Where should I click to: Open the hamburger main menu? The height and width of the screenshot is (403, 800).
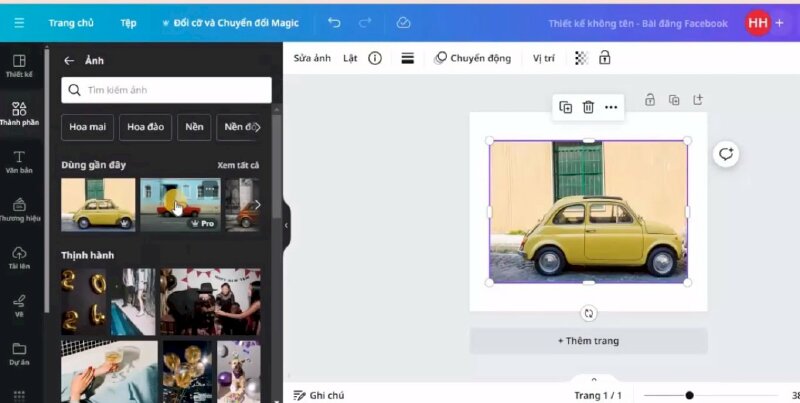18,22
